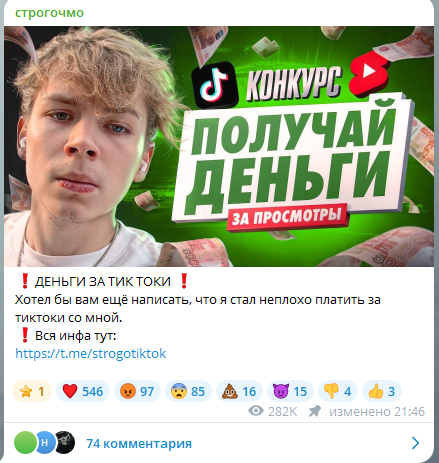This screenshot has height=463, width=439.
Task: Click the blue 'H' commenter avatar
Action: pyautogui.click(x=45, y=442)
